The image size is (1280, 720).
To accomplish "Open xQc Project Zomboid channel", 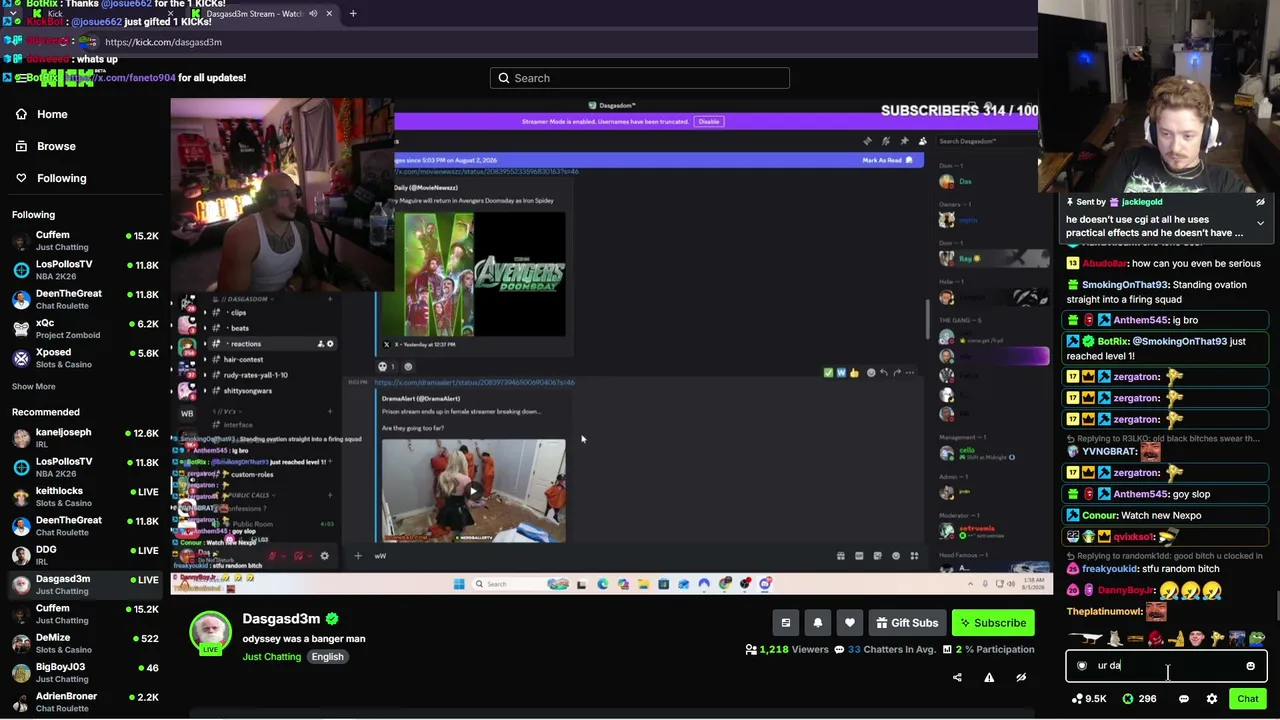I will pyautogui.click(x=85, y=329).
